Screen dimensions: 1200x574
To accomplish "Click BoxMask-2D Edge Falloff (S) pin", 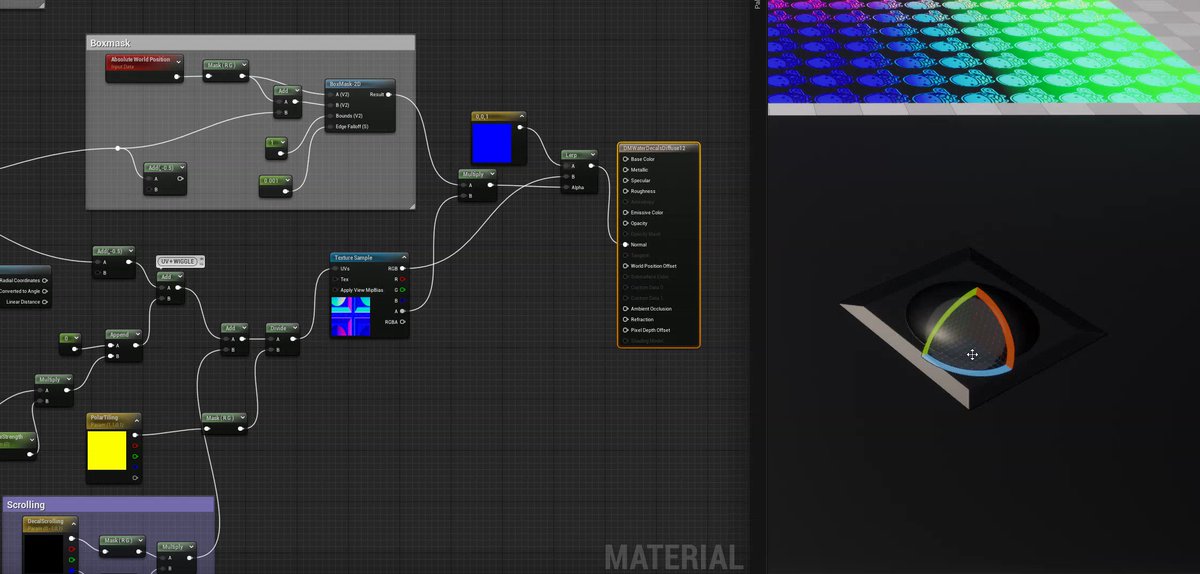I will coord(333,127).
